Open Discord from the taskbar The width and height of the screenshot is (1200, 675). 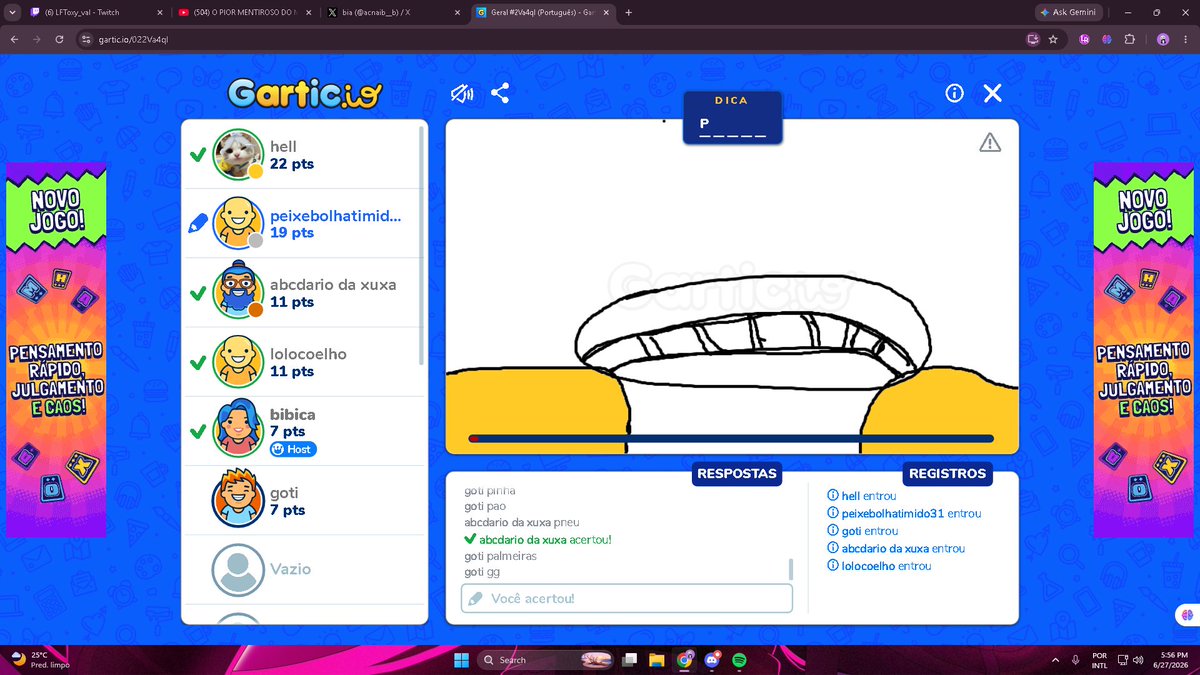[x=712, y=660]
